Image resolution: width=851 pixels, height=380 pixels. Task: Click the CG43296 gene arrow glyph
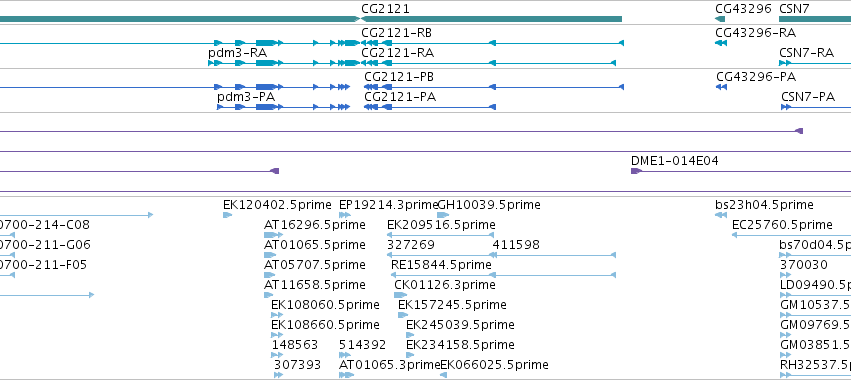(x=720, y=19)
